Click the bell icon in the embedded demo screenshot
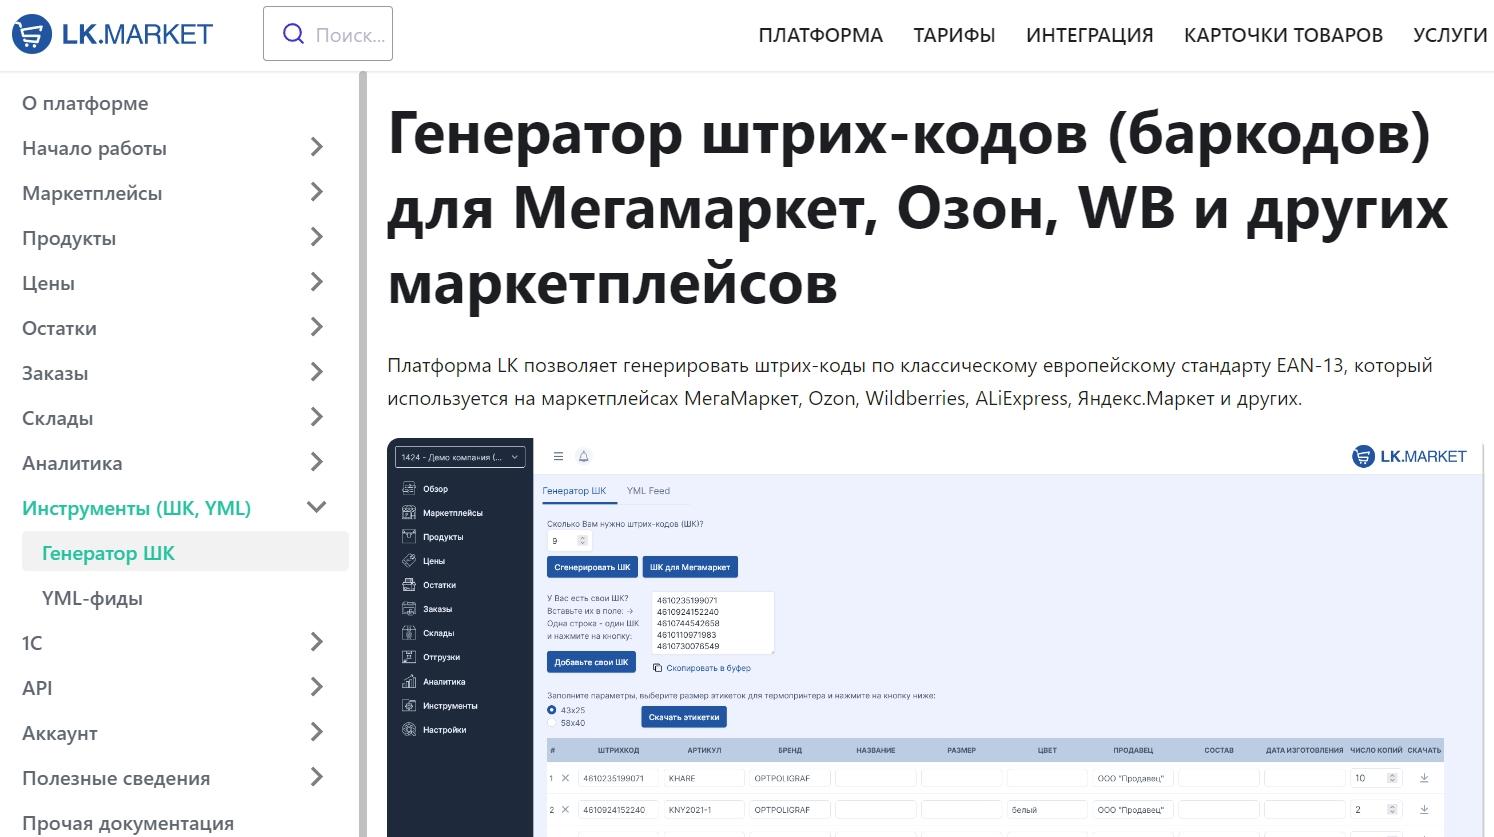The width and height of the screenshot is (1494, 837). click(584, 456)
